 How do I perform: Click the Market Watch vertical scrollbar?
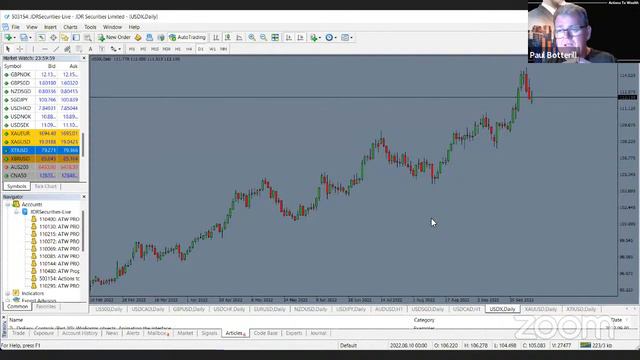coord(83,144)
